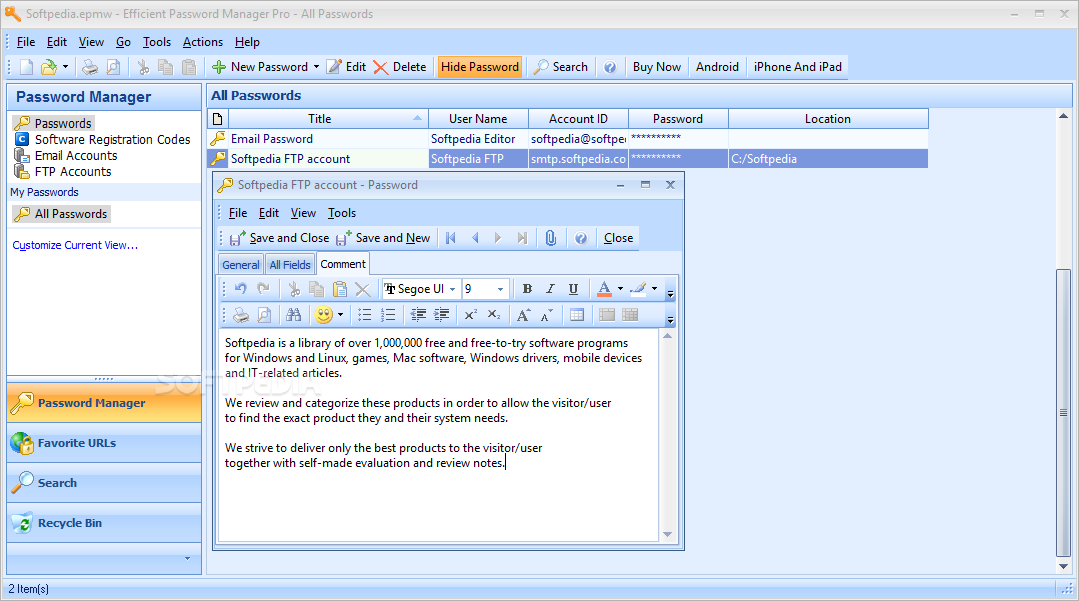1079x601 pixels.
Task: Click Save and New button
Action: coord(383,238)
